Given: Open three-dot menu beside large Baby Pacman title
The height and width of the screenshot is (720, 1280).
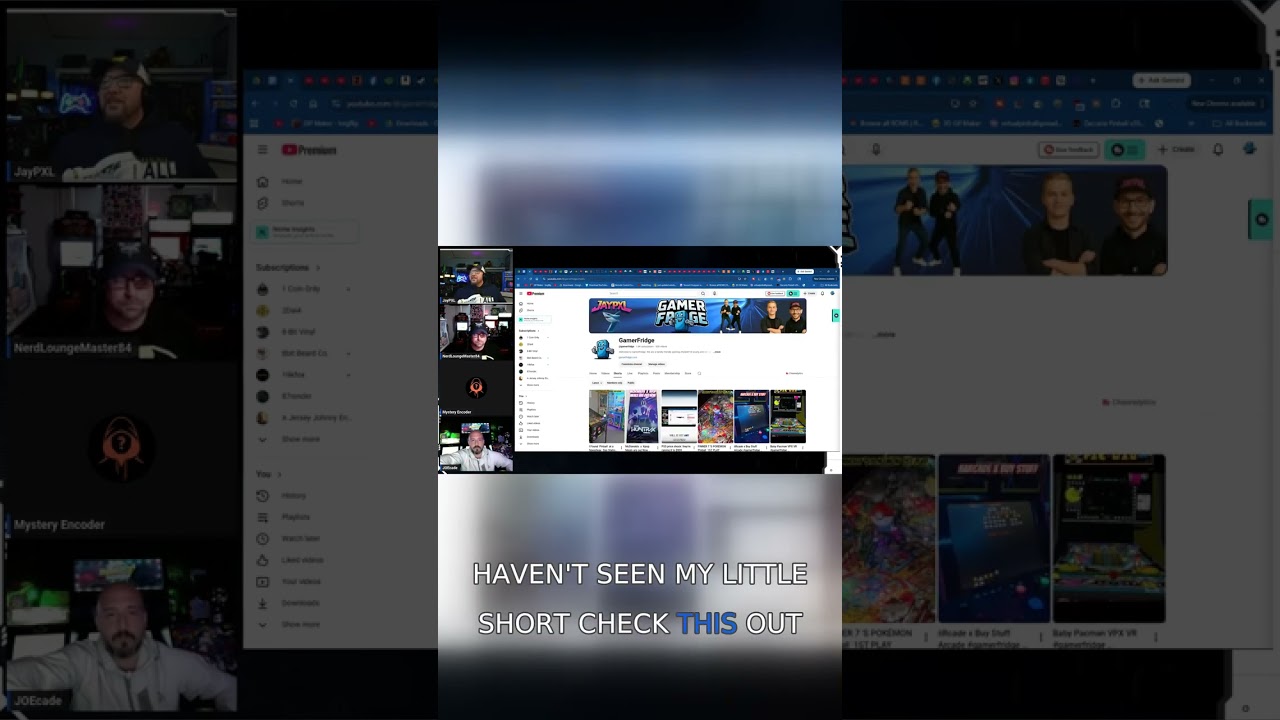Looking at the screenshot, I should (x=1157, y=635).
